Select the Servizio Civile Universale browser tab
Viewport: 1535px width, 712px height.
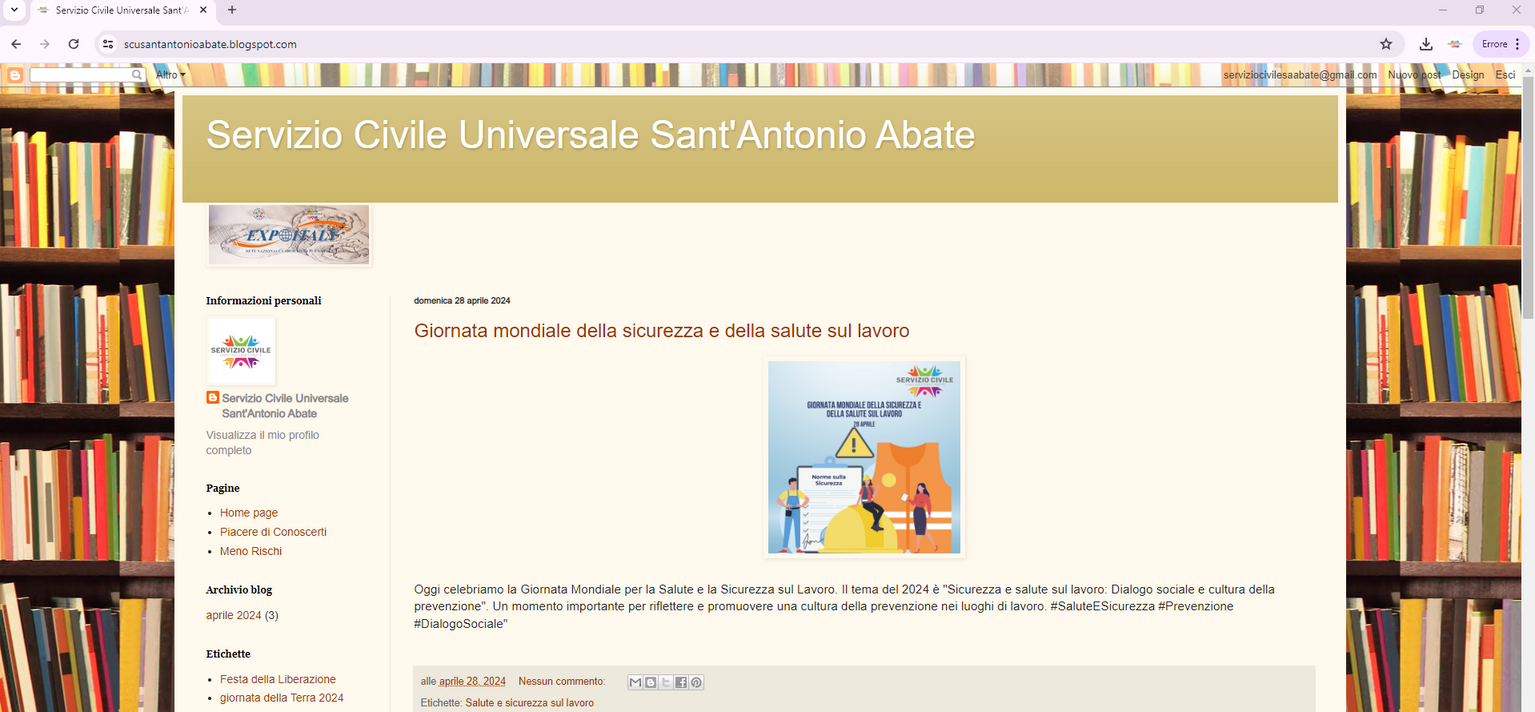tap(121, 11)
